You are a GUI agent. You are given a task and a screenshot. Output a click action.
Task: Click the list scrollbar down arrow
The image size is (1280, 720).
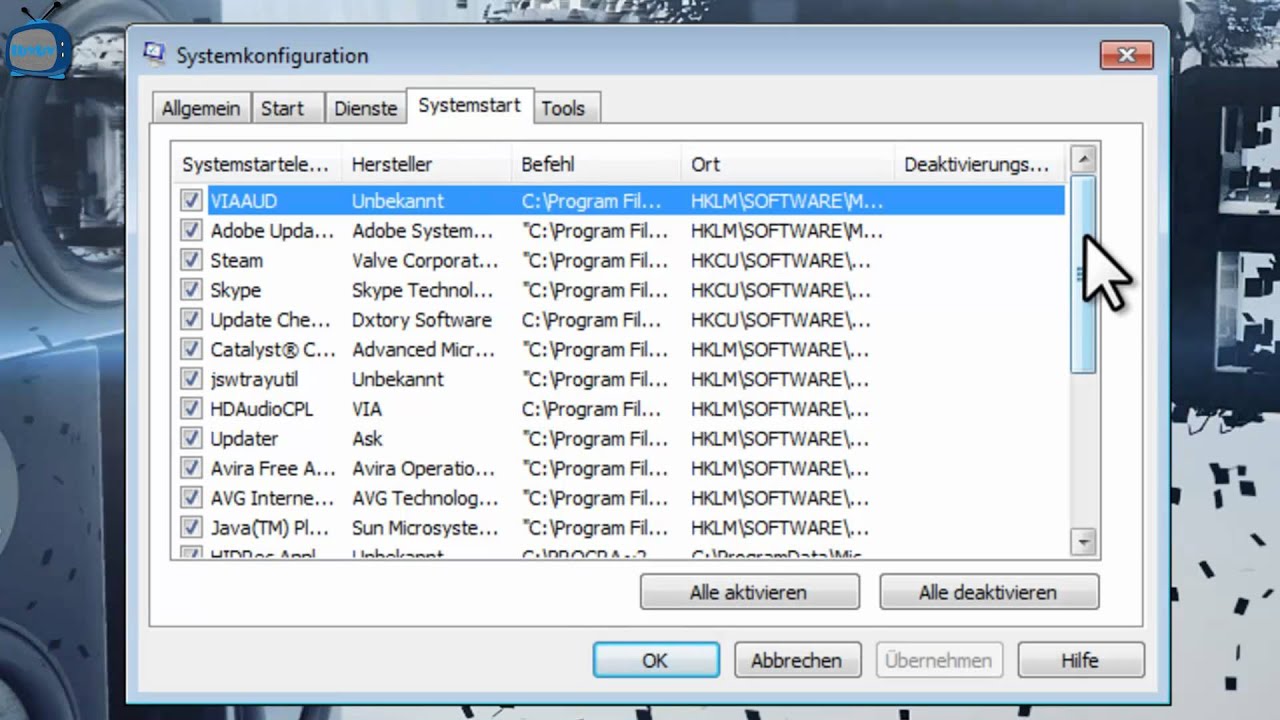(1083, 541)
